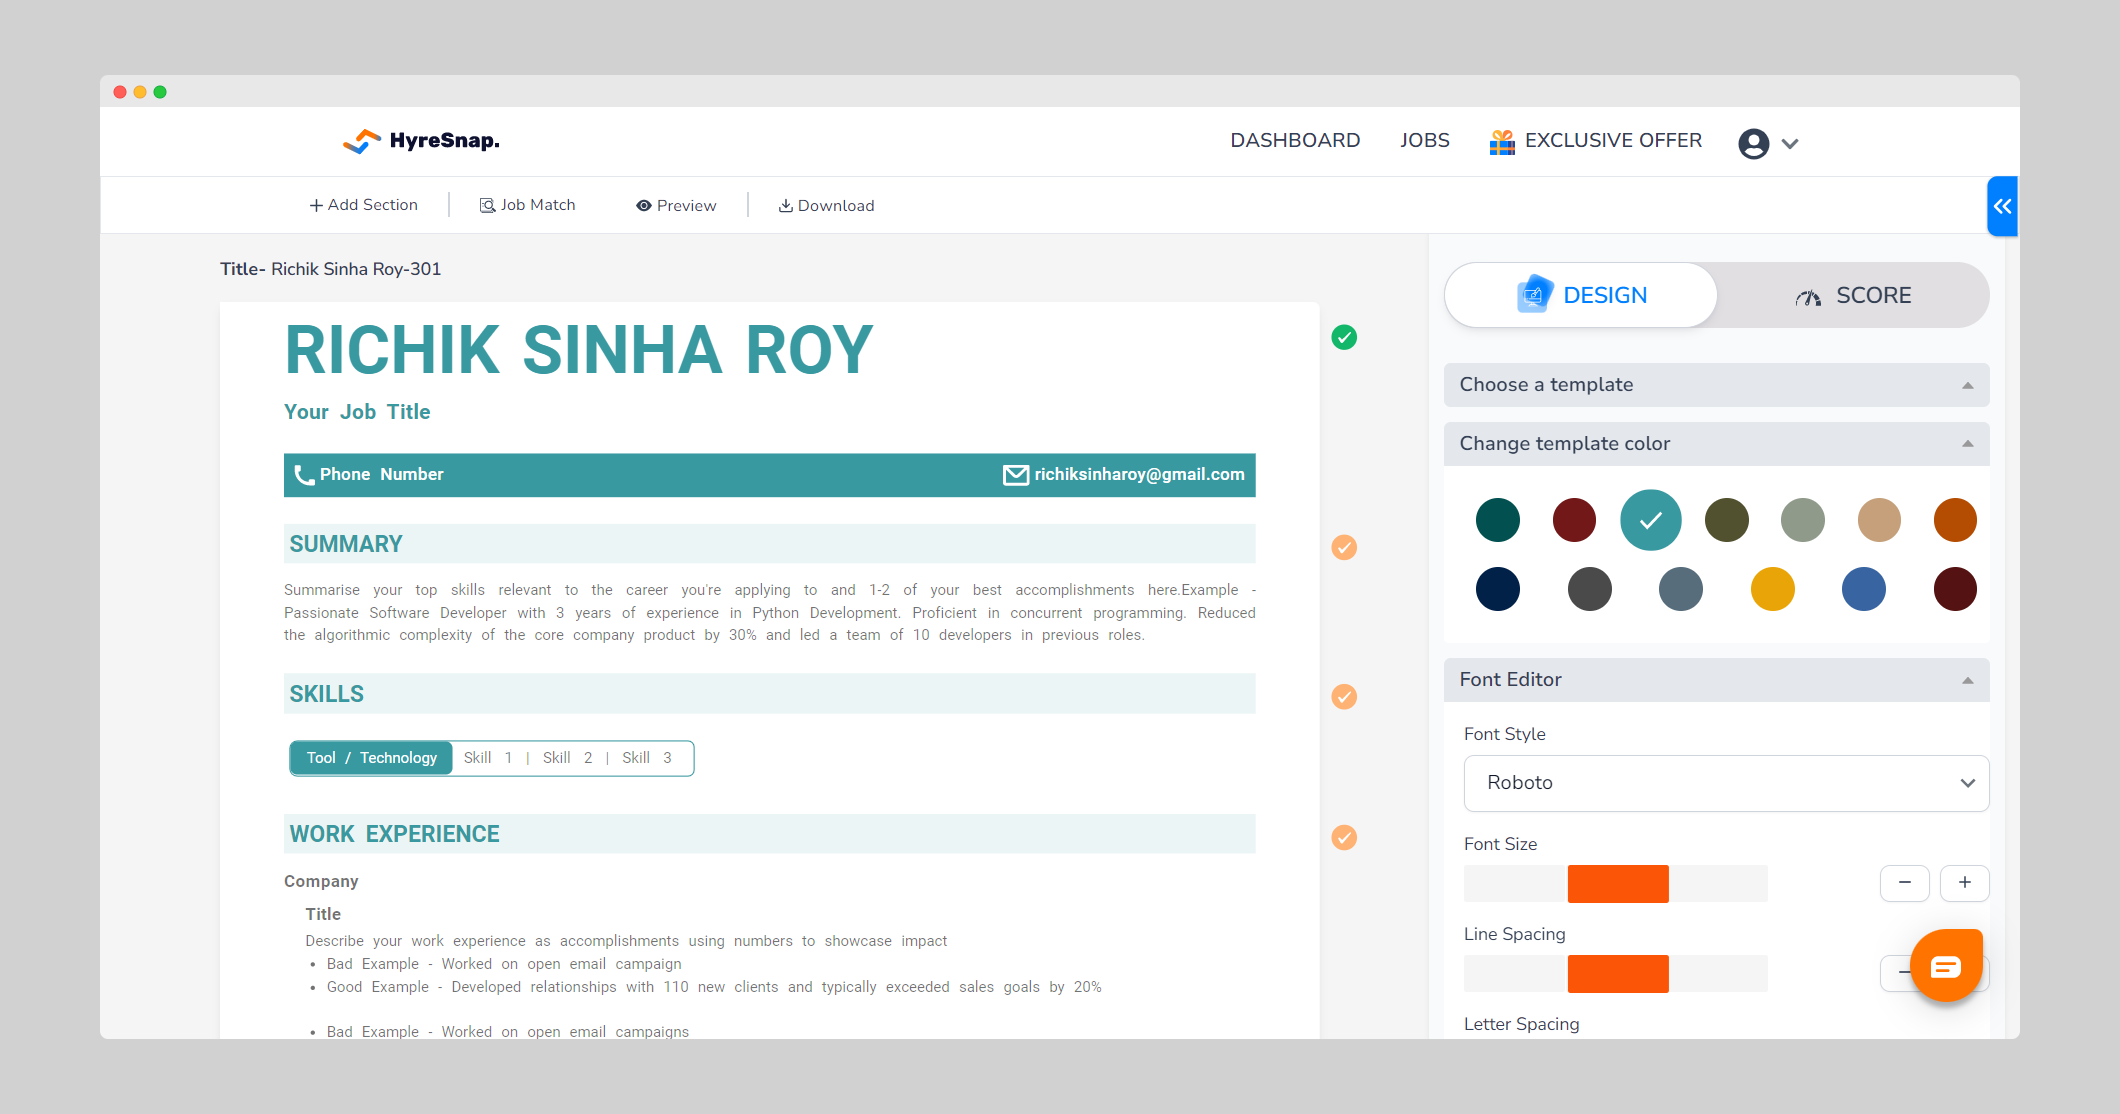Pick the dark teal color swatch
The height and width of the screenshot is (1114, 2120).
point(1498,520)
